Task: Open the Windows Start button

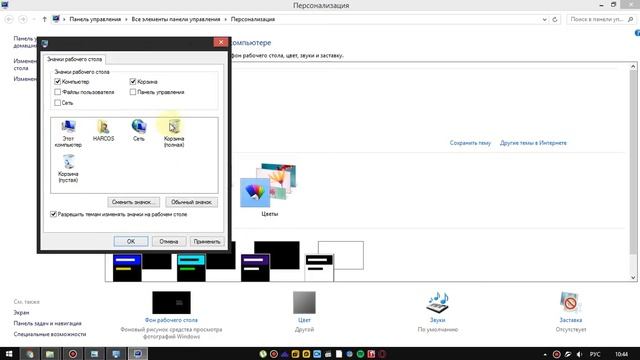Action: click(x=9, y=354)
